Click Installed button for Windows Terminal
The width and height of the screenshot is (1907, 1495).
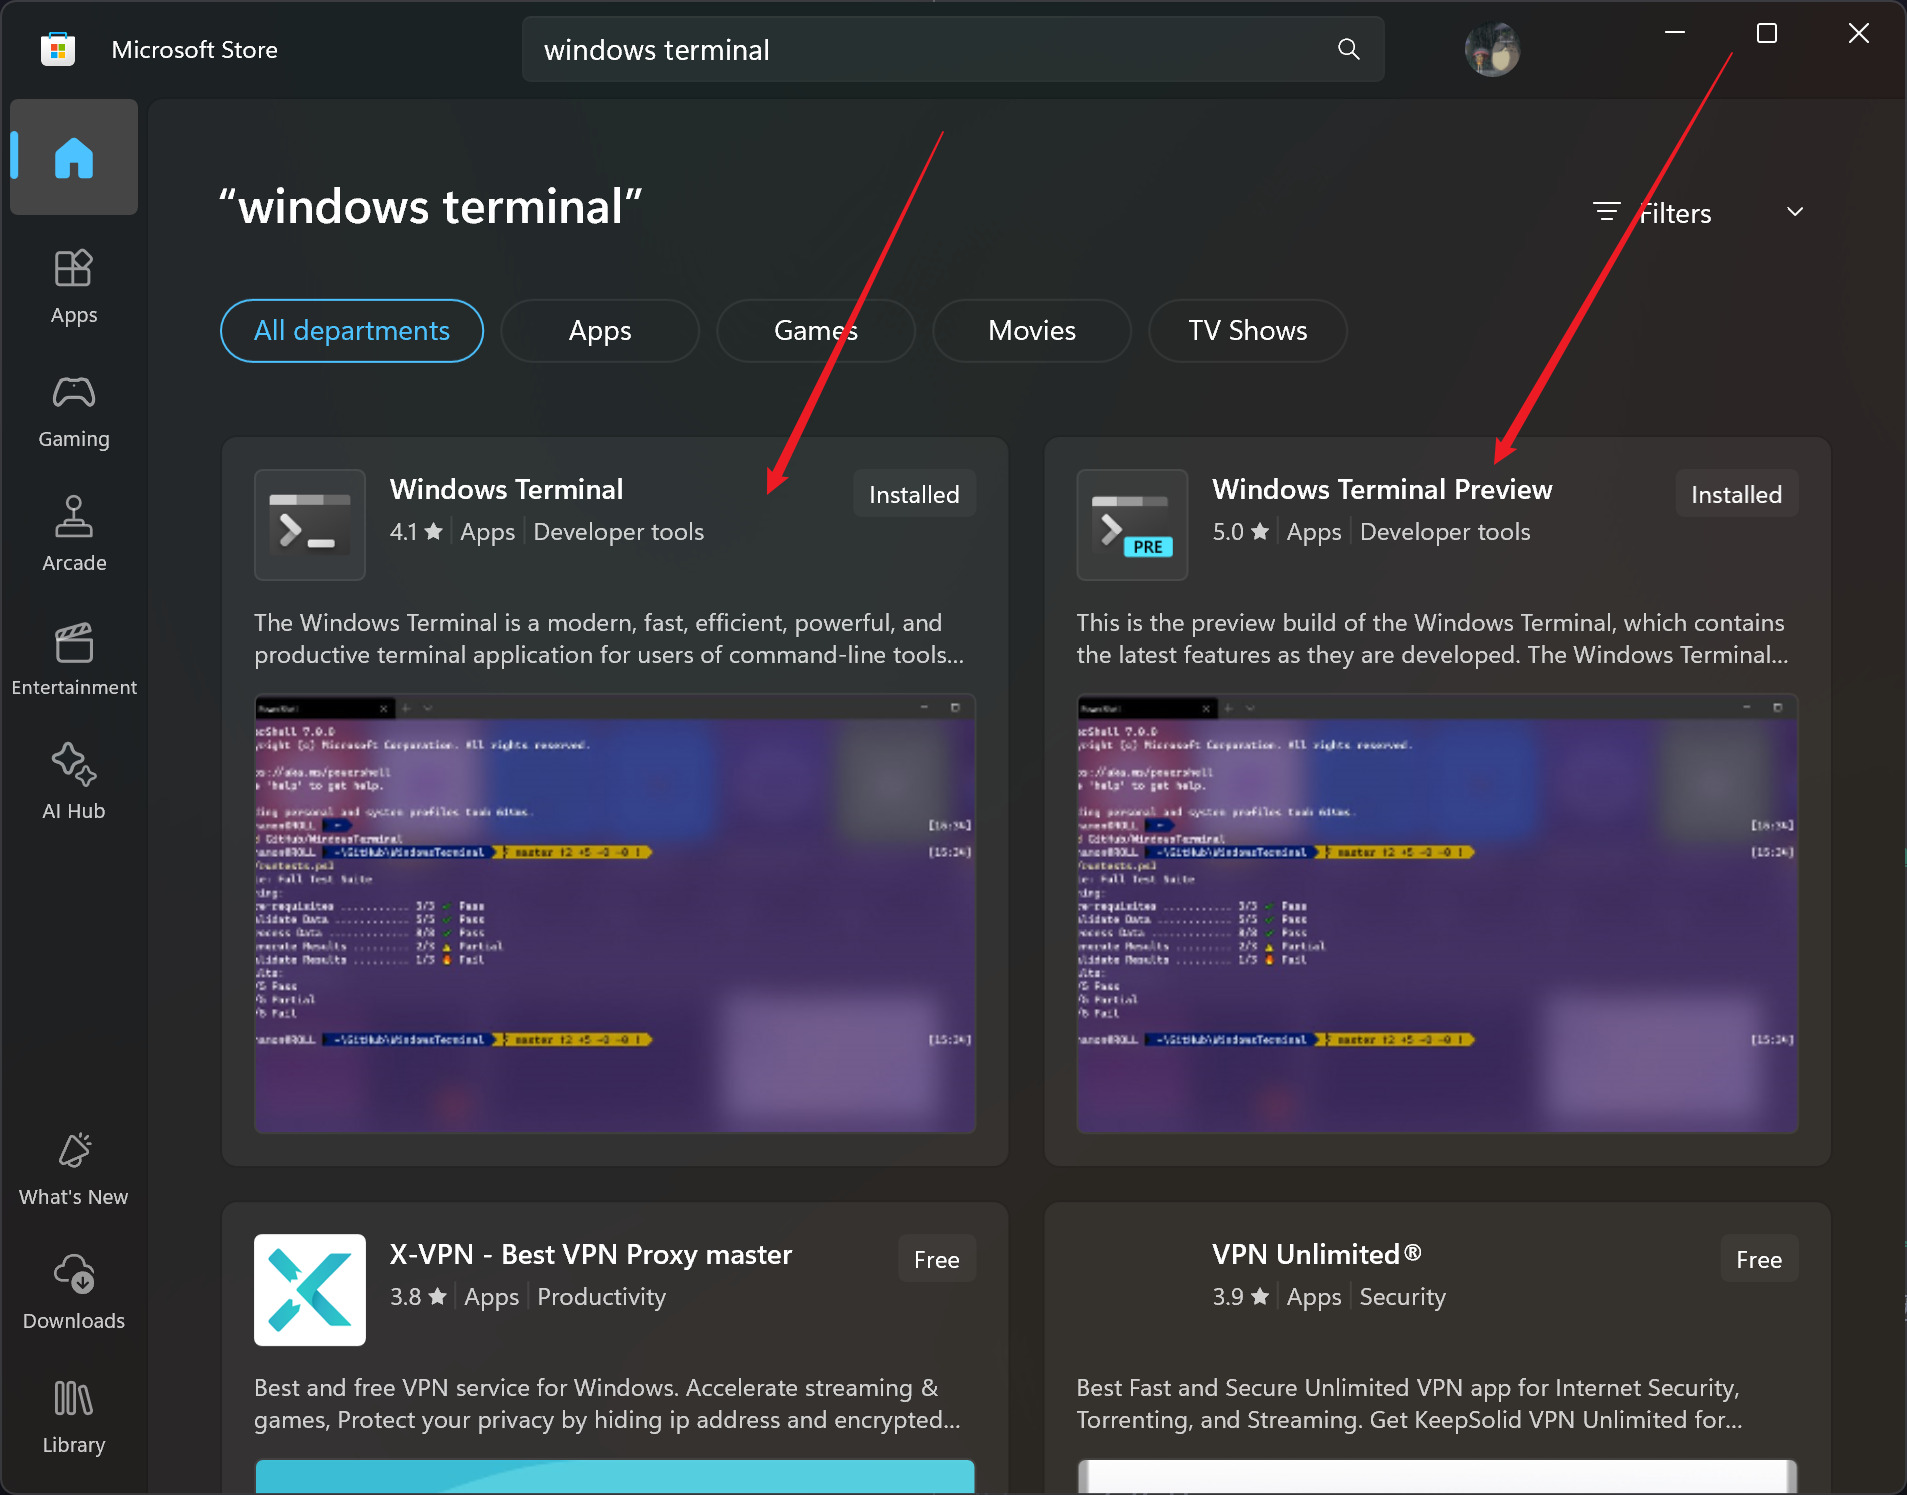pyautogui.click(x=914, y=494)
